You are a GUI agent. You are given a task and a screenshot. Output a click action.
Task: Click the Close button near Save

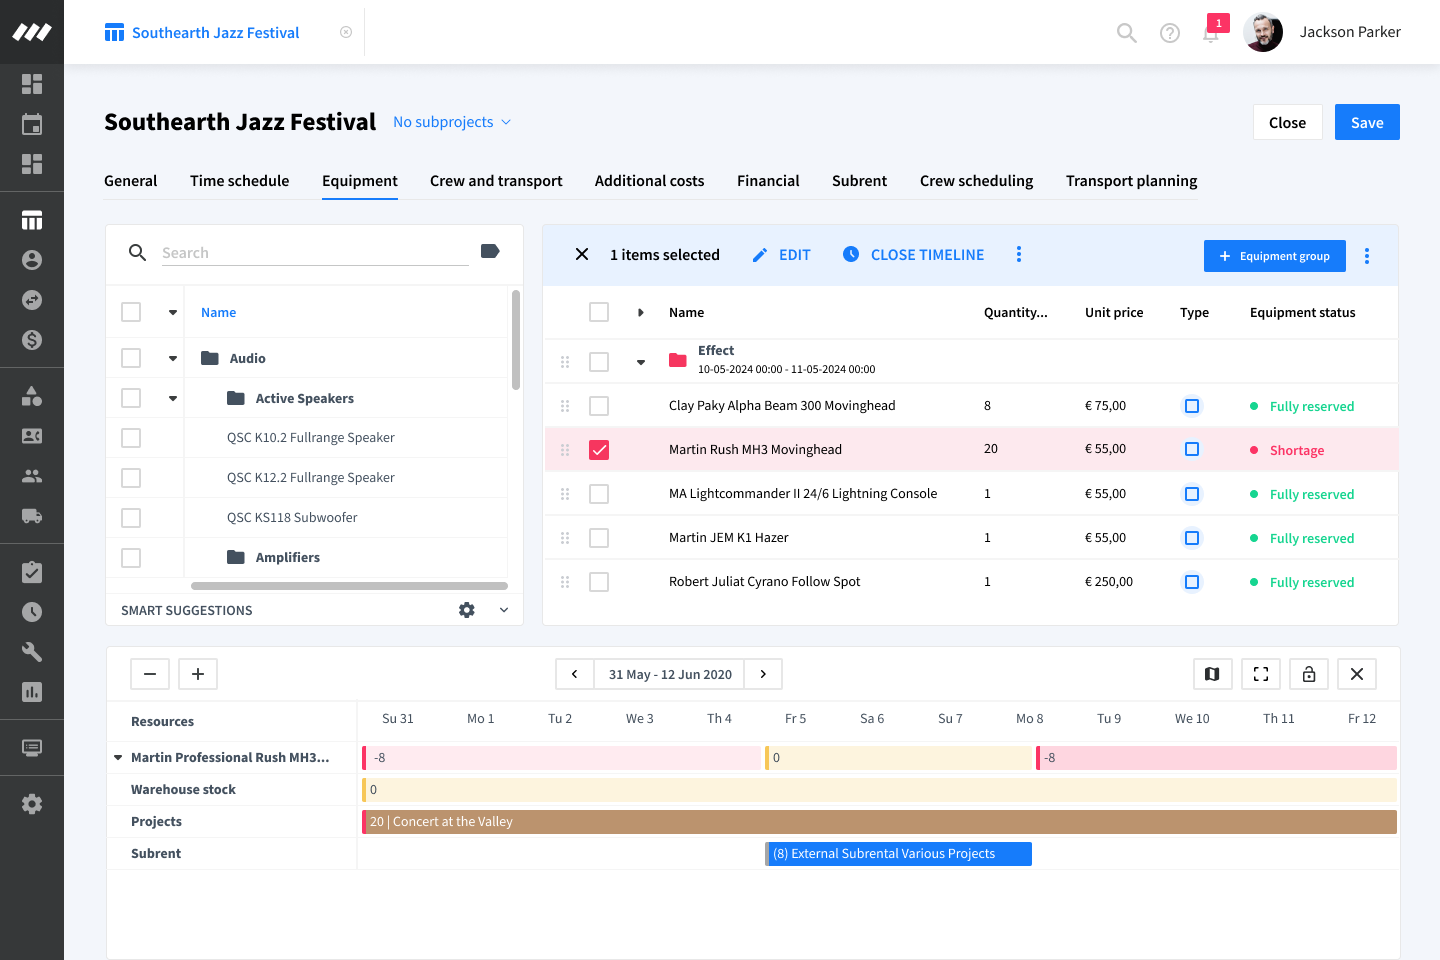coord(1288,122)
